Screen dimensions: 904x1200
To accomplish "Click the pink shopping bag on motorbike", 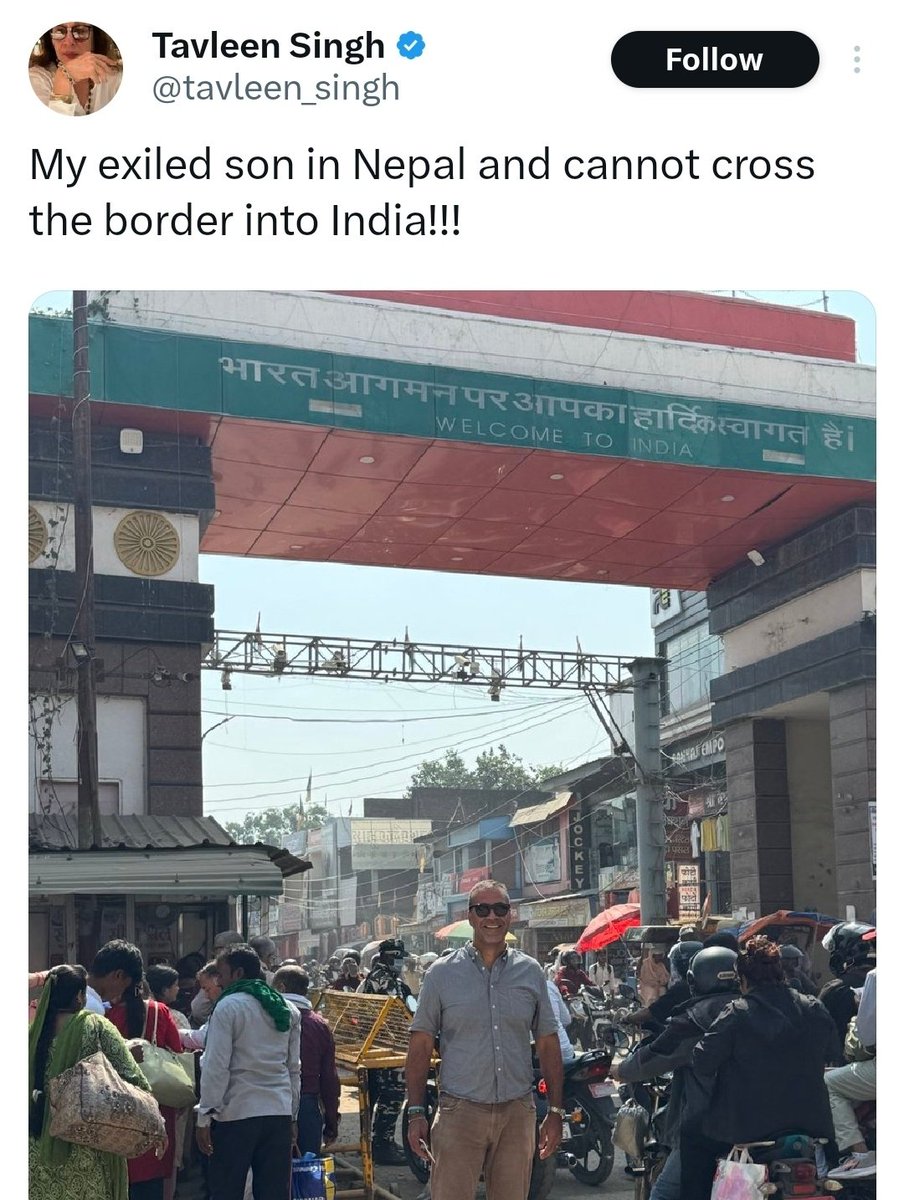I will click(x=738, y=1174).
